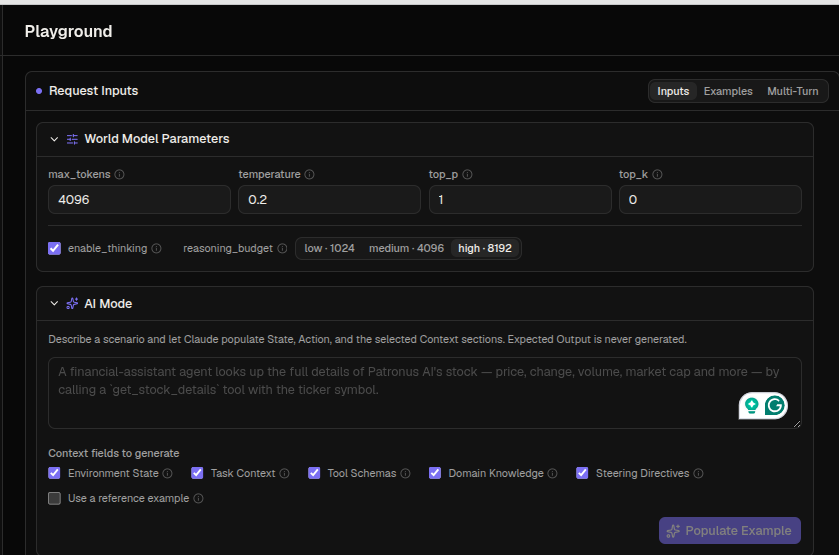Click the Domain Knowledge info icon
This screenshot has height=555, width=839.
[x=553, y=473]
